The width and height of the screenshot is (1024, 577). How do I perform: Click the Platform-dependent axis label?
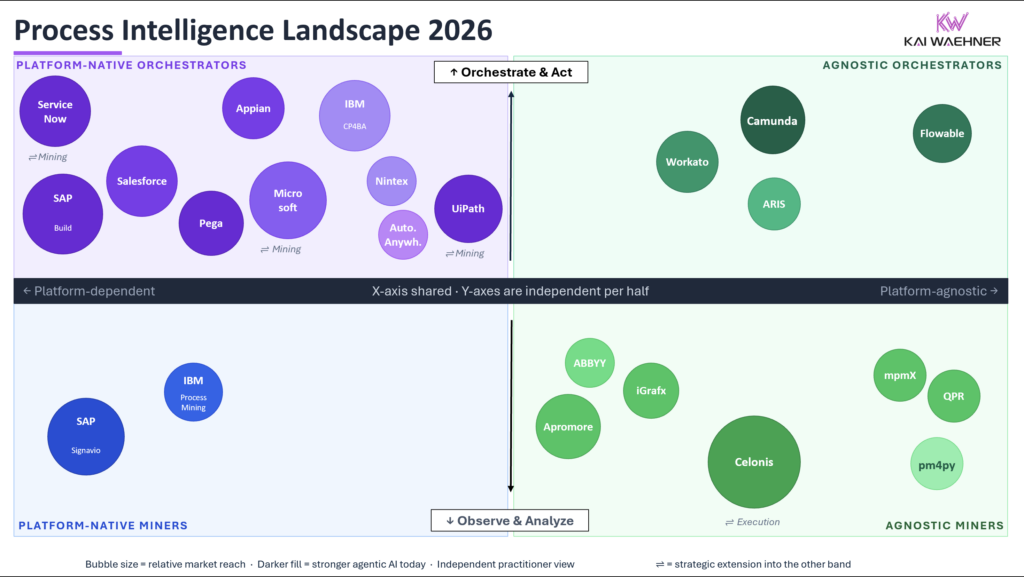pos(89,291)
